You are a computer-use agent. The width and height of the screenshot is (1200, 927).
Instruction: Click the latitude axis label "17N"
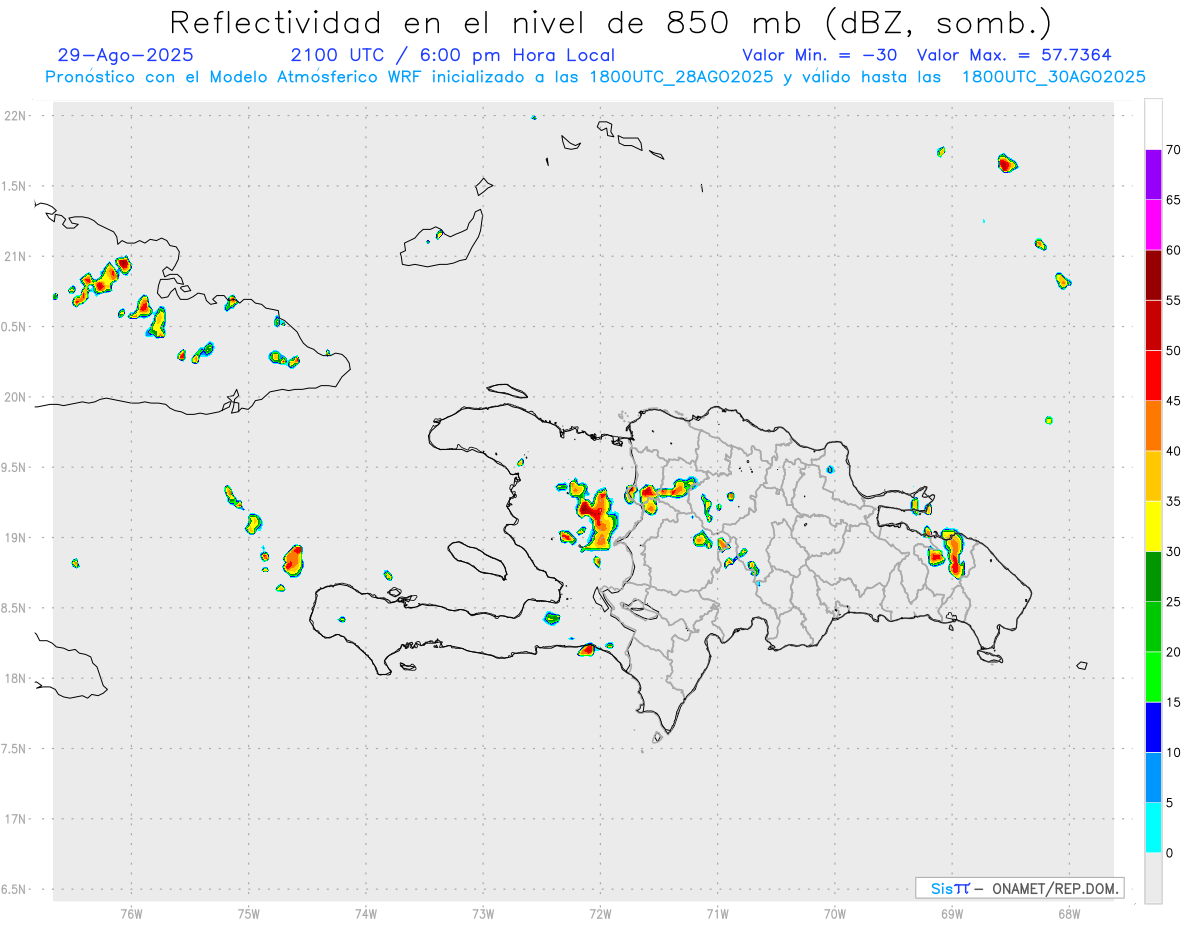pyautogui.click(x=16, y=819)
